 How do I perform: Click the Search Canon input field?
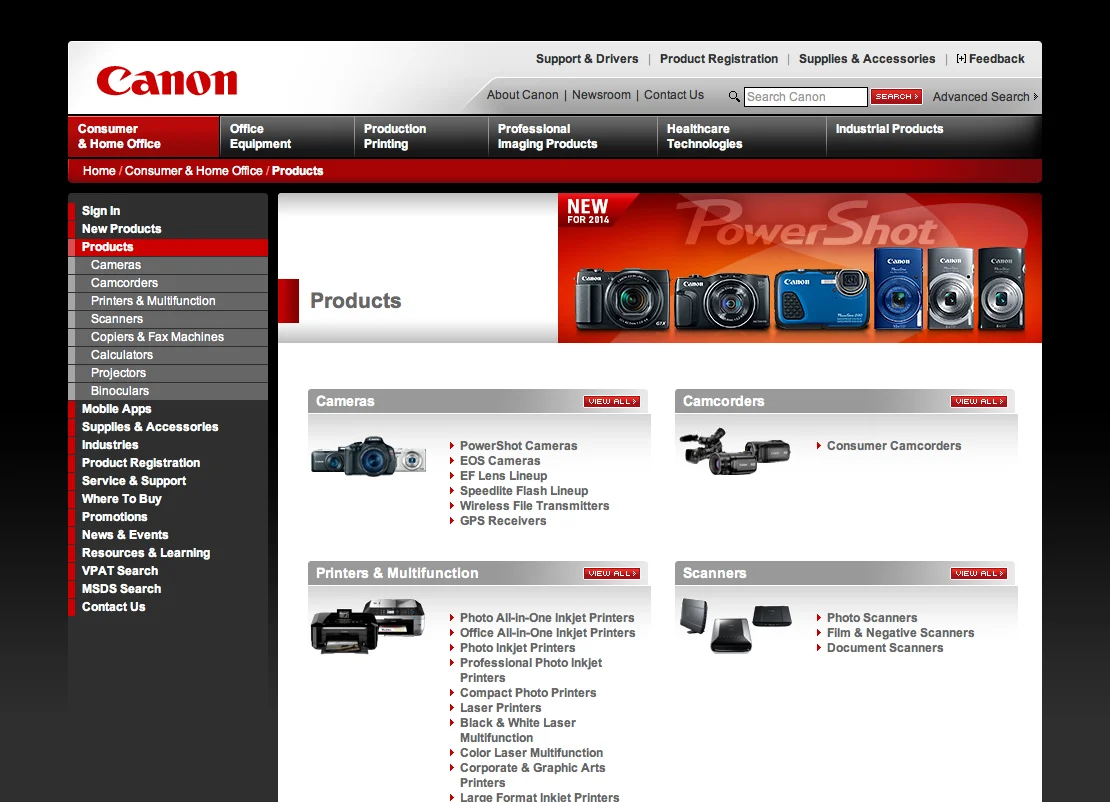pos(805,96)
